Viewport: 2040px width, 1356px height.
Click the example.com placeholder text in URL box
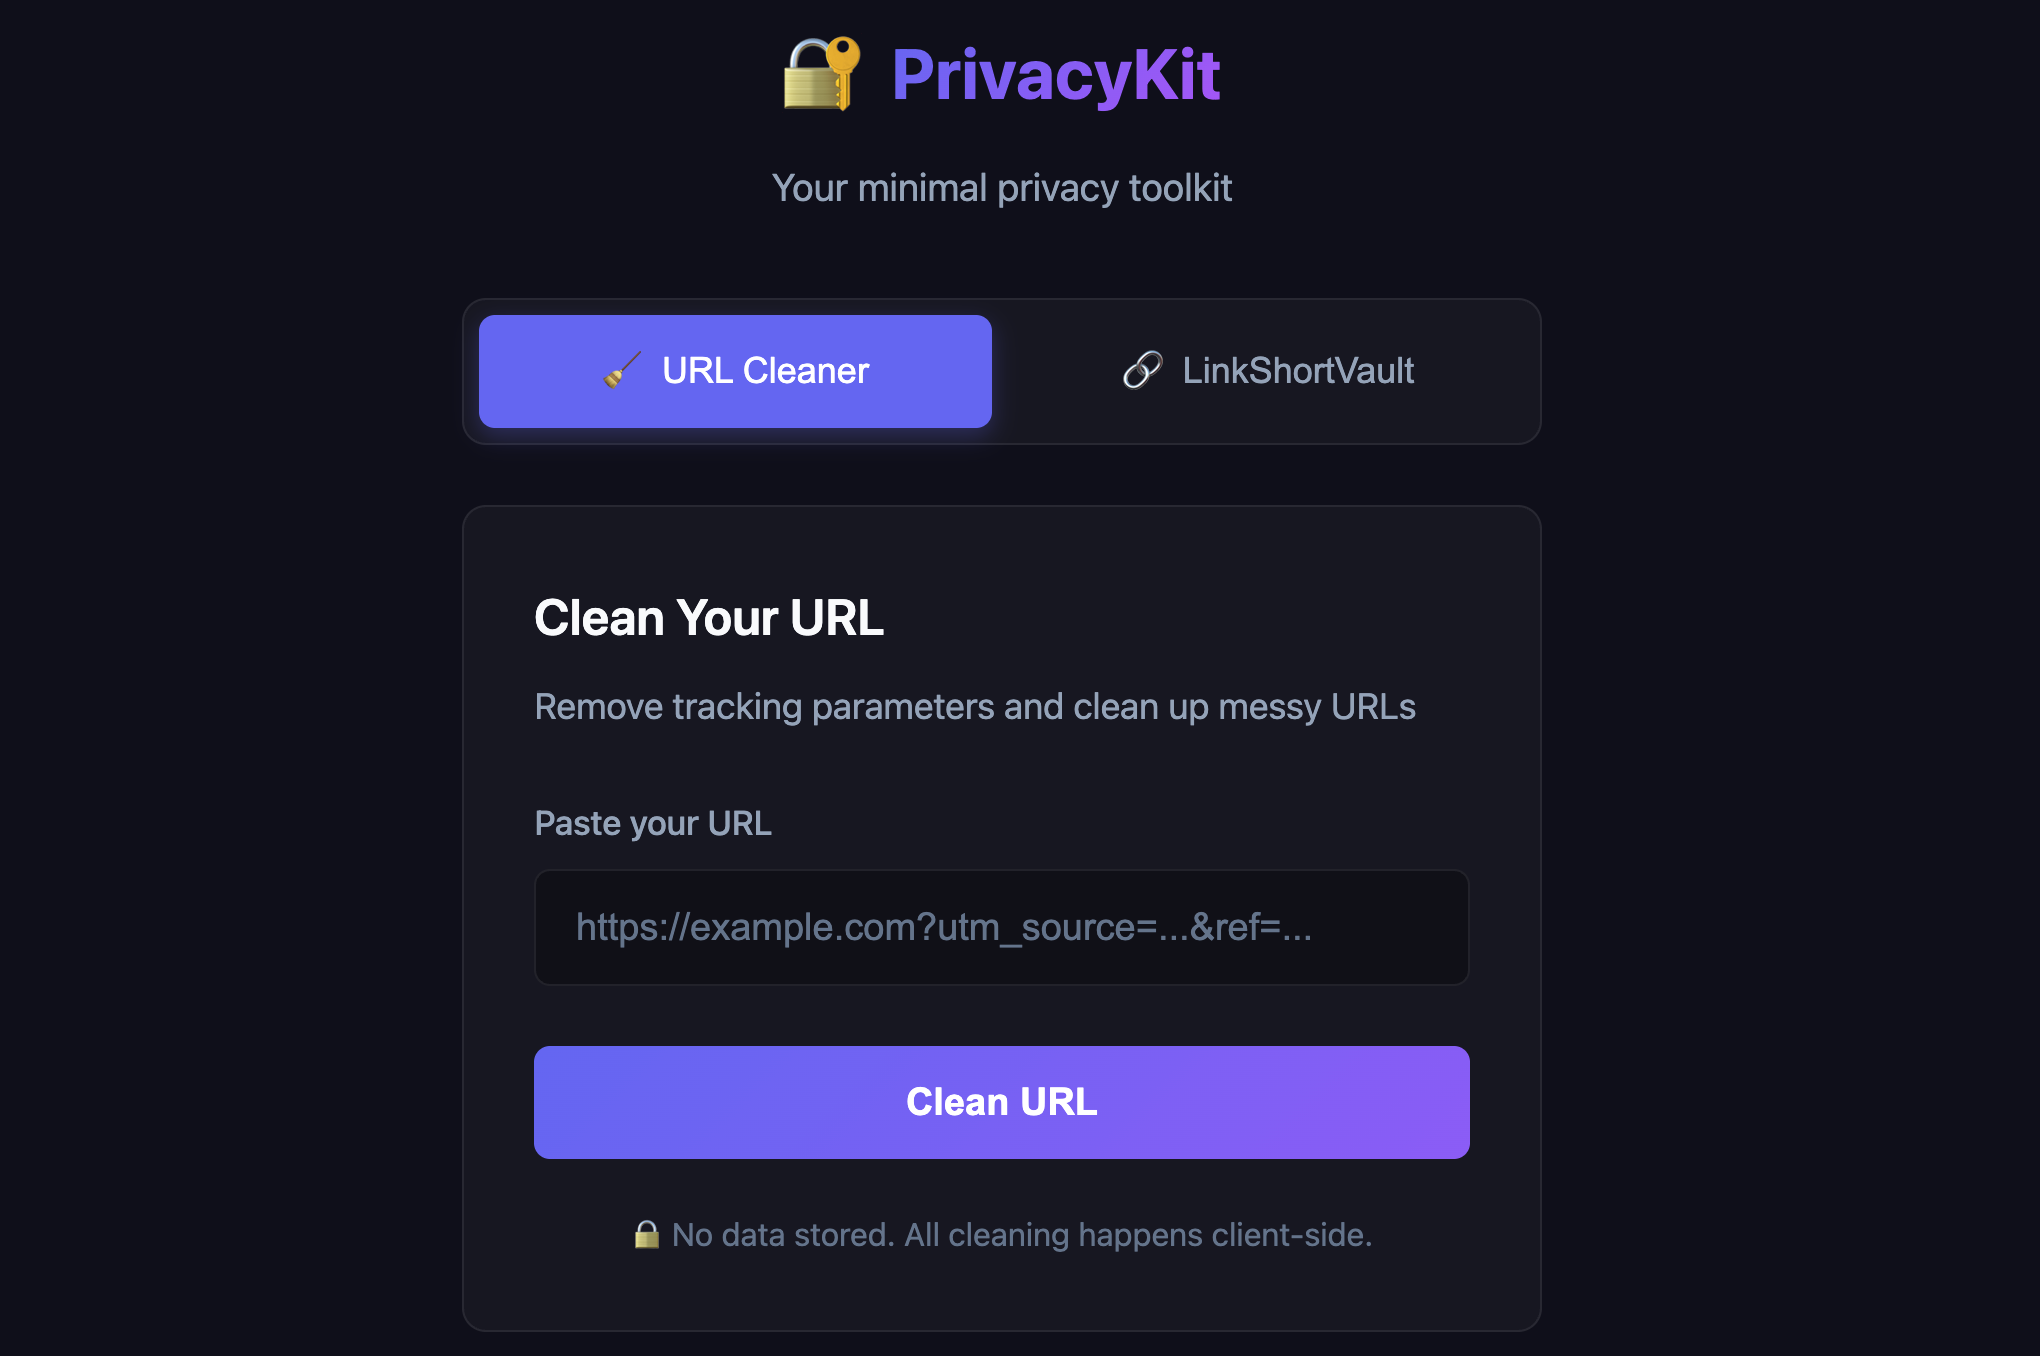click(943, 927)
